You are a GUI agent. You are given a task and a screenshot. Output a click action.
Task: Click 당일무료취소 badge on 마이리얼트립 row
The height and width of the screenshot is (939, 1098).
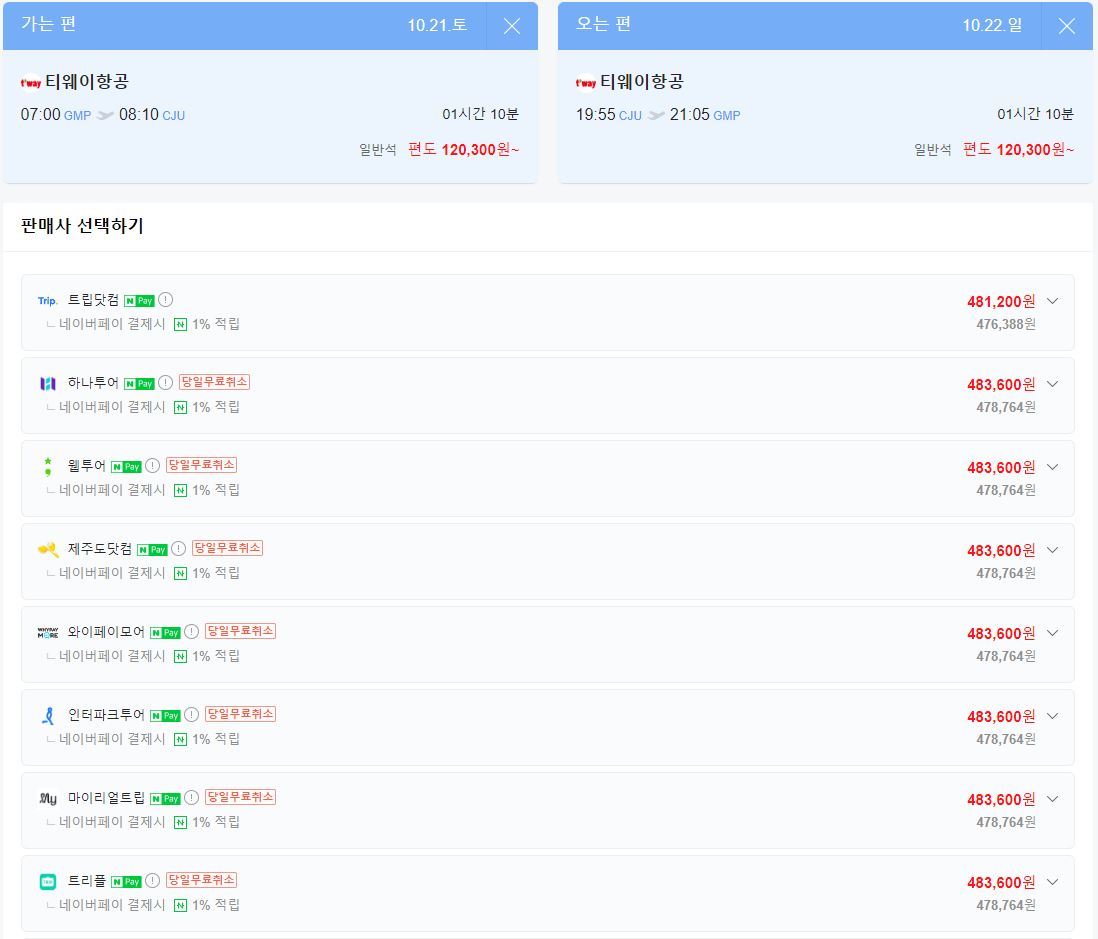point(240,797)
